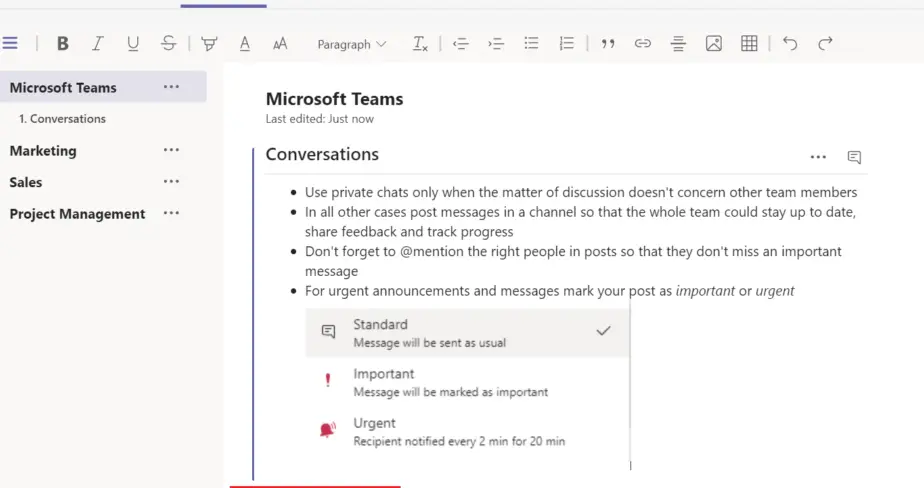The height and width of the screenshot is (488, 924).
Task: Toggle bold formatting
Action: (63, 43)
